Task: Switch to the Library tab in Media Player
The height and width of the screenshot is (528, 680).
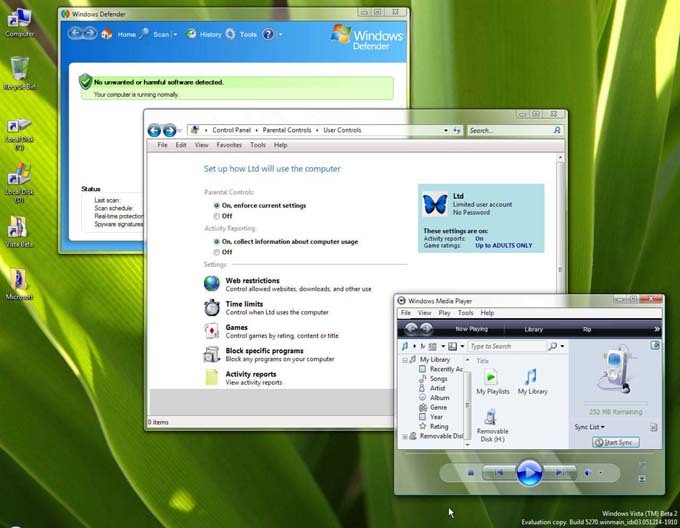Action: 533,329
